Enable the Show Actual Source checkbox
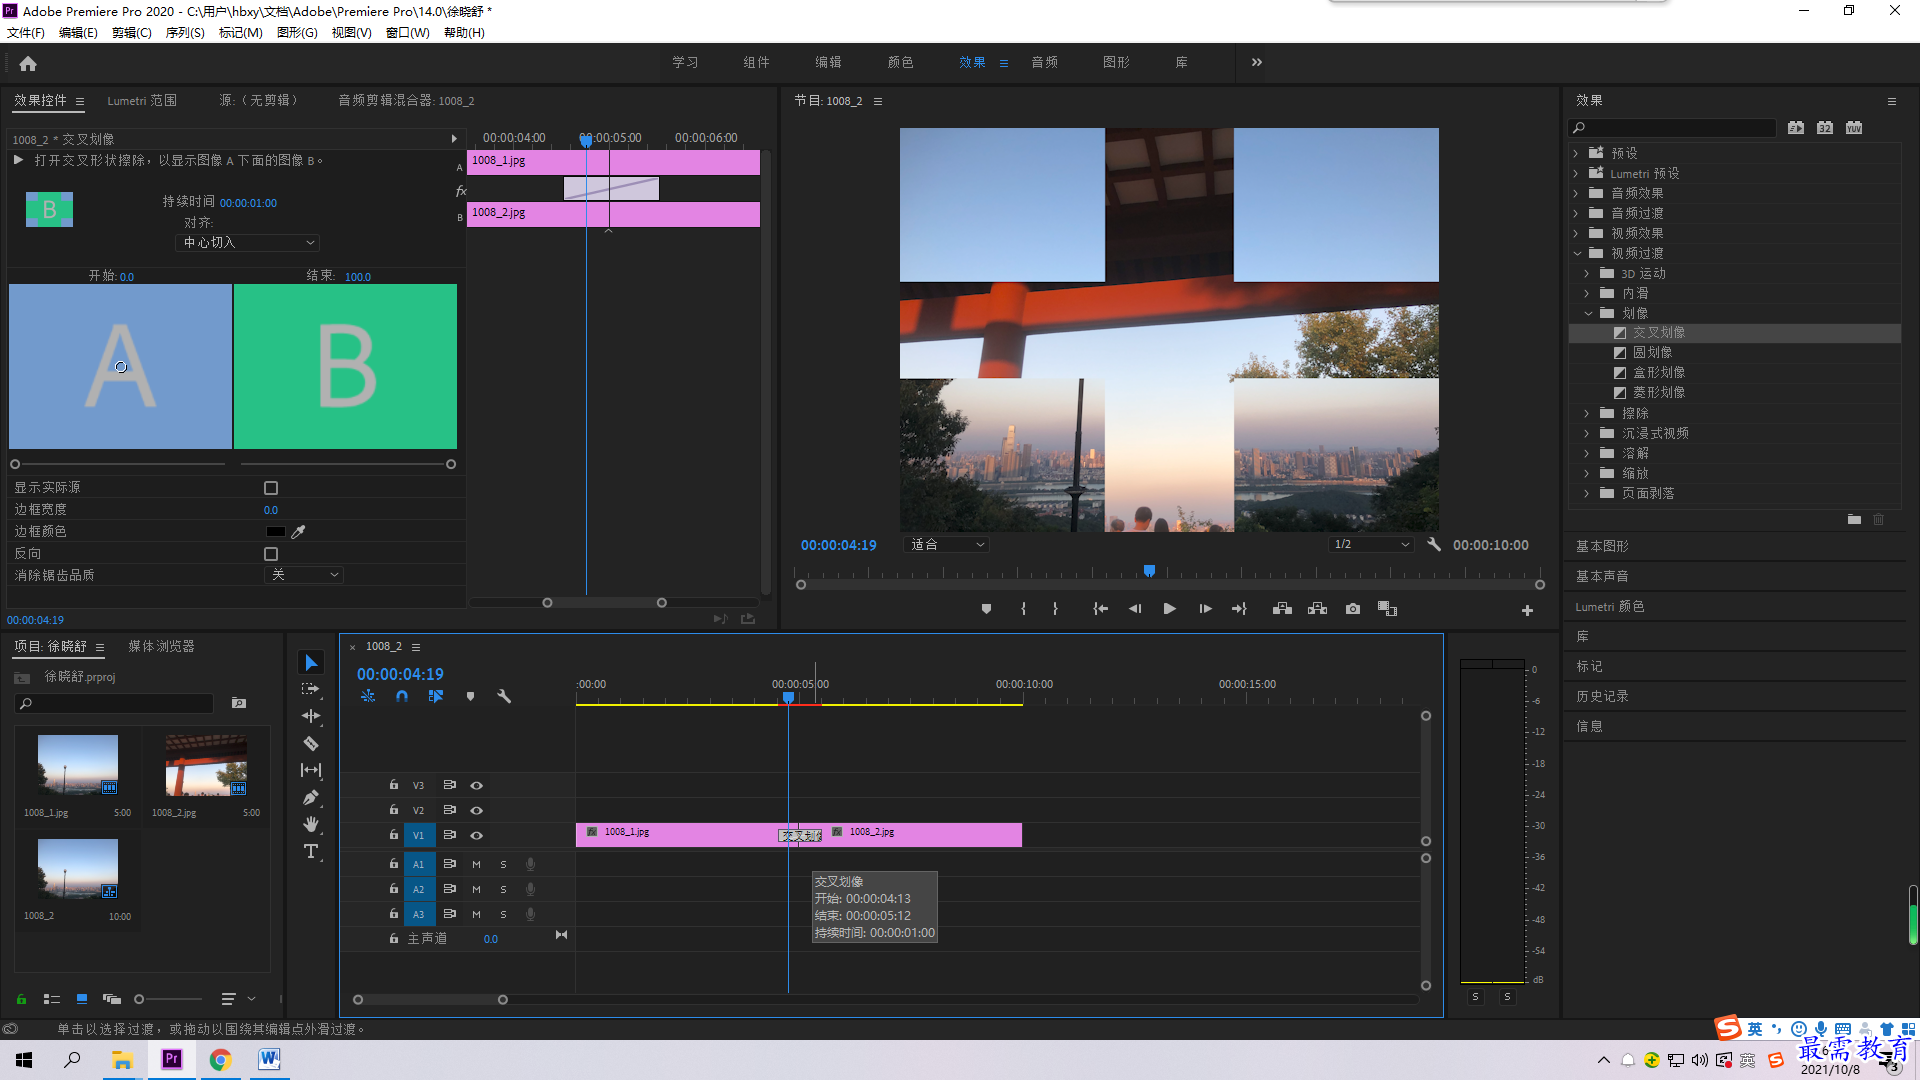 [x=271, y=488]
